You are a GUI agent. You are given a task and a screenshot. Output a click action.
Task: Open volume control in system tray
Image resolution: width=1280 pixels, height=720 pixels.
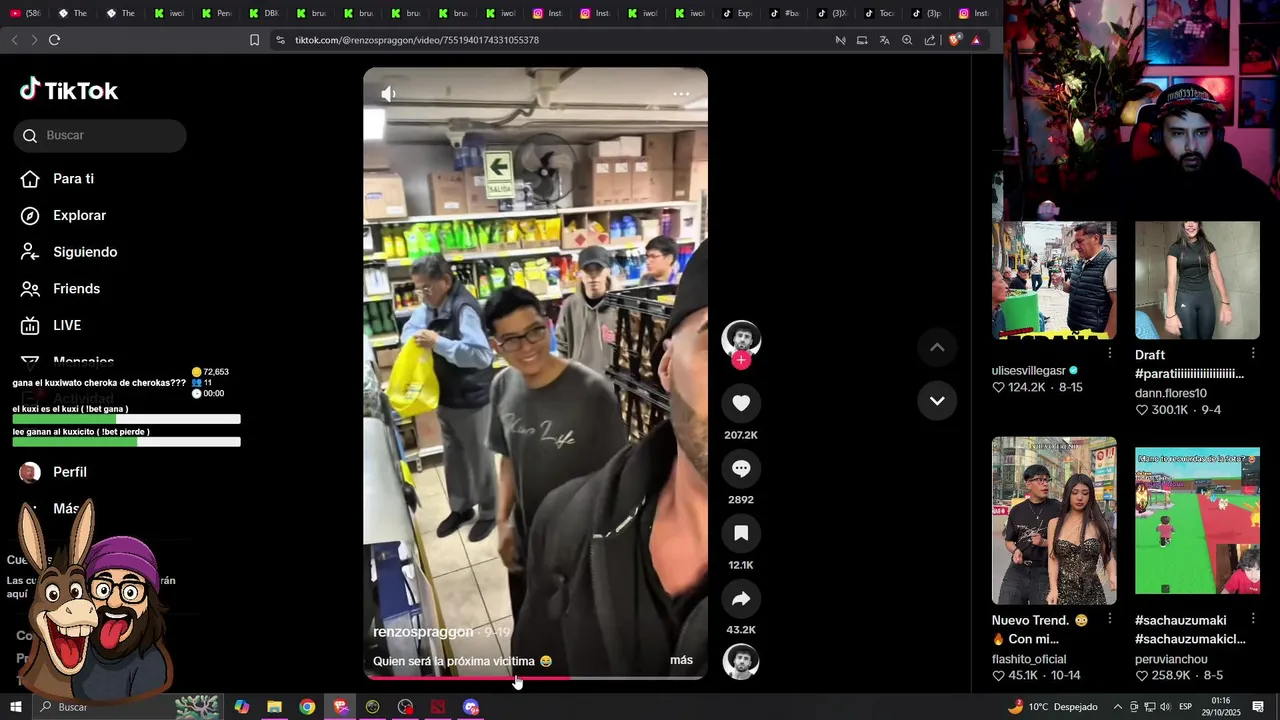(1165, 707)
